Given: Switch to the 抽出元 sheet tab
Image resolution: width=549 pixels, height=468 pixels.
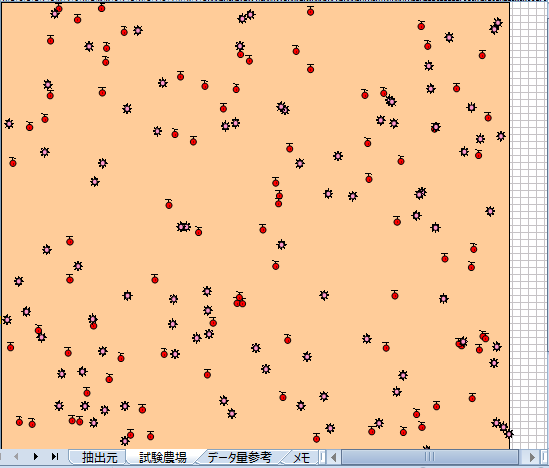Looking at the screenshot, I should (99, 457).
